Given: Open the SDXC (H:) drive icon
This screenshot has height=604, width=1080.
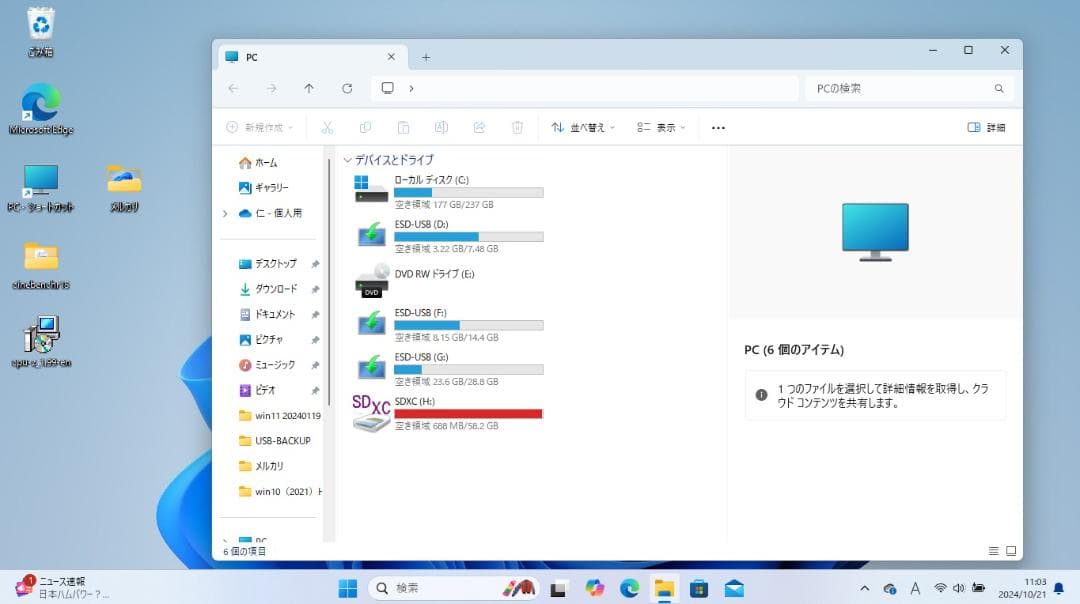Looking at the screenshot, I should [x=369, y=411].
